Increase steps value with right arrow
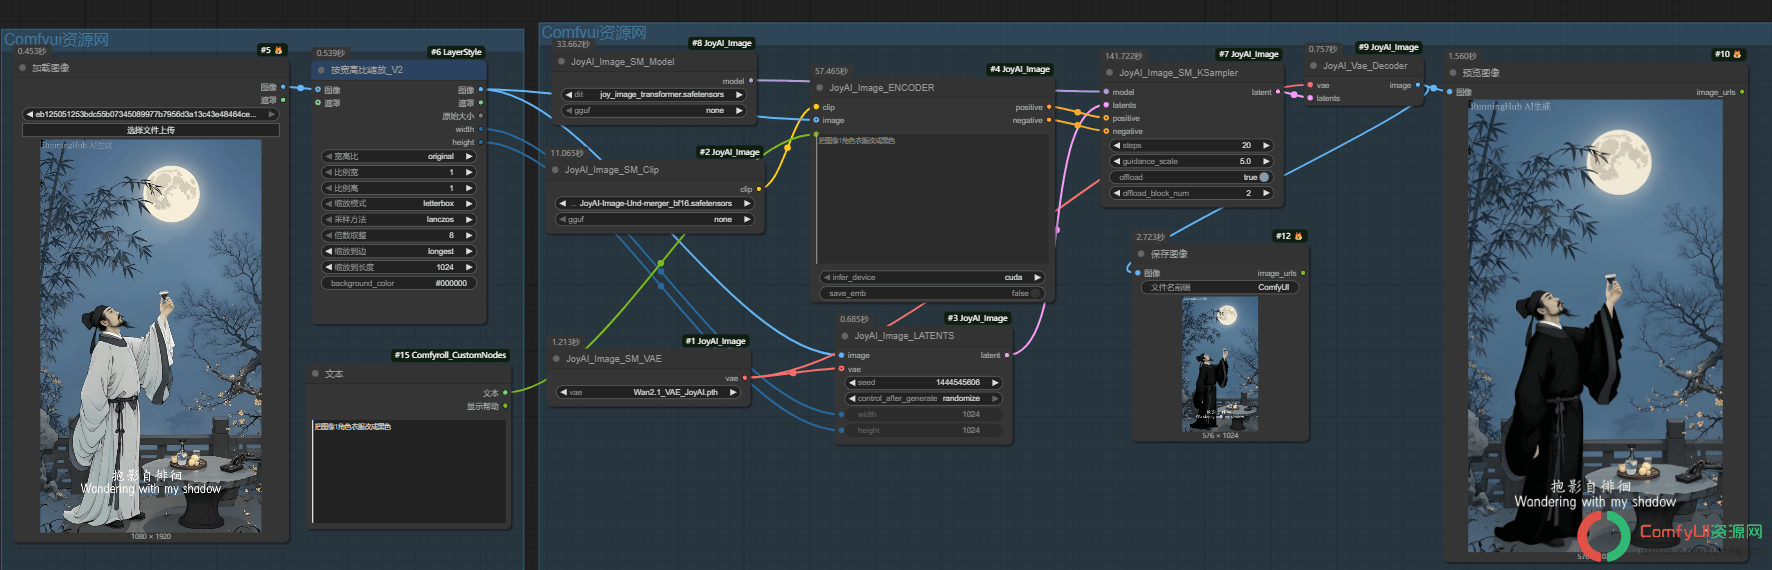 (1266, 145)
